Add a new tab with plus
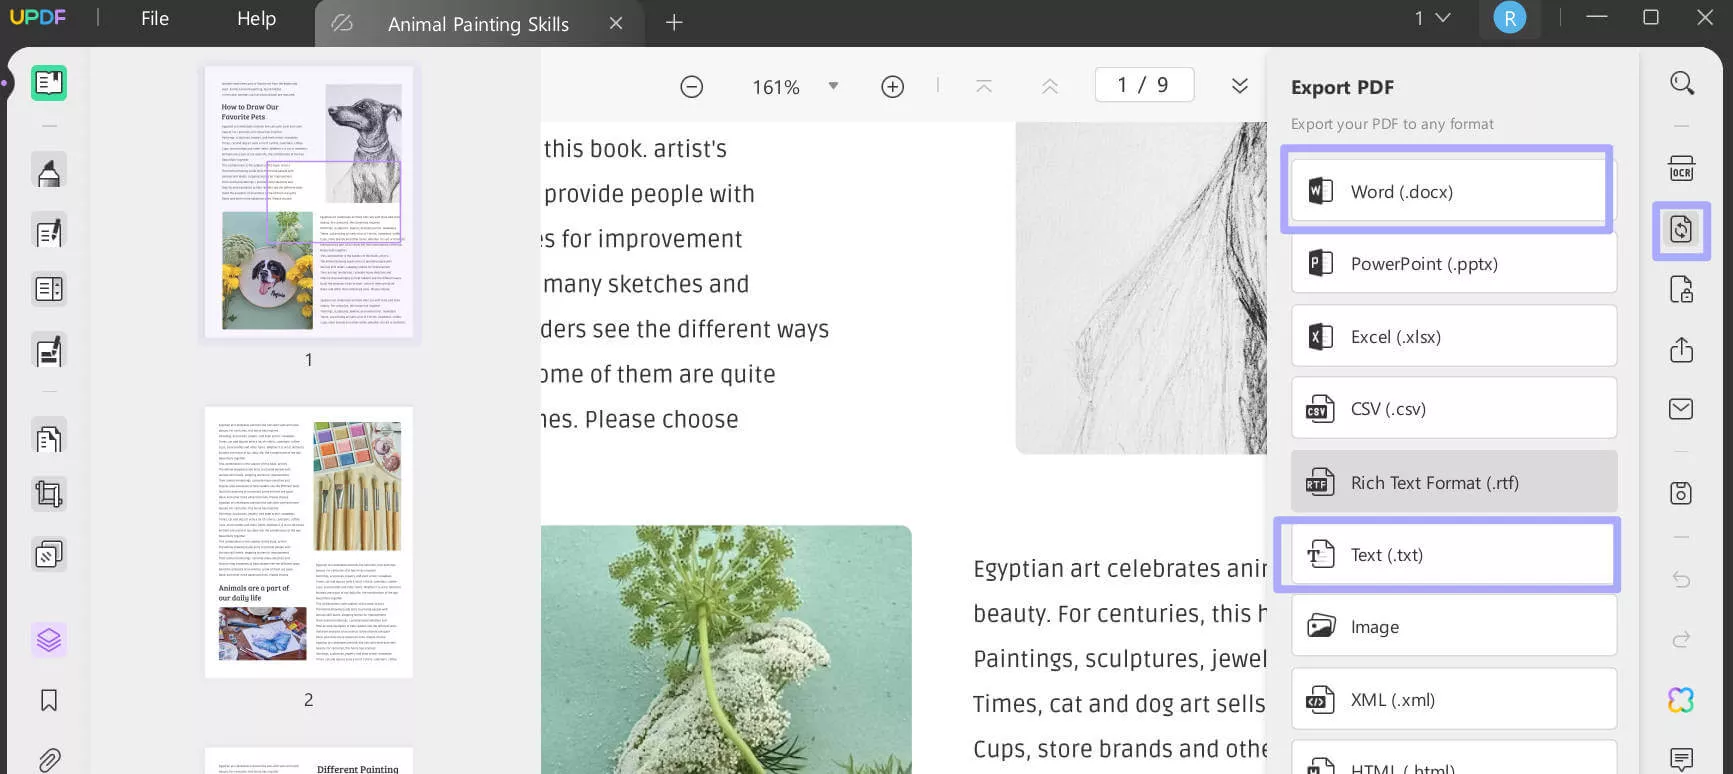The image size is (1733, 774). click(x=674, y=22)
